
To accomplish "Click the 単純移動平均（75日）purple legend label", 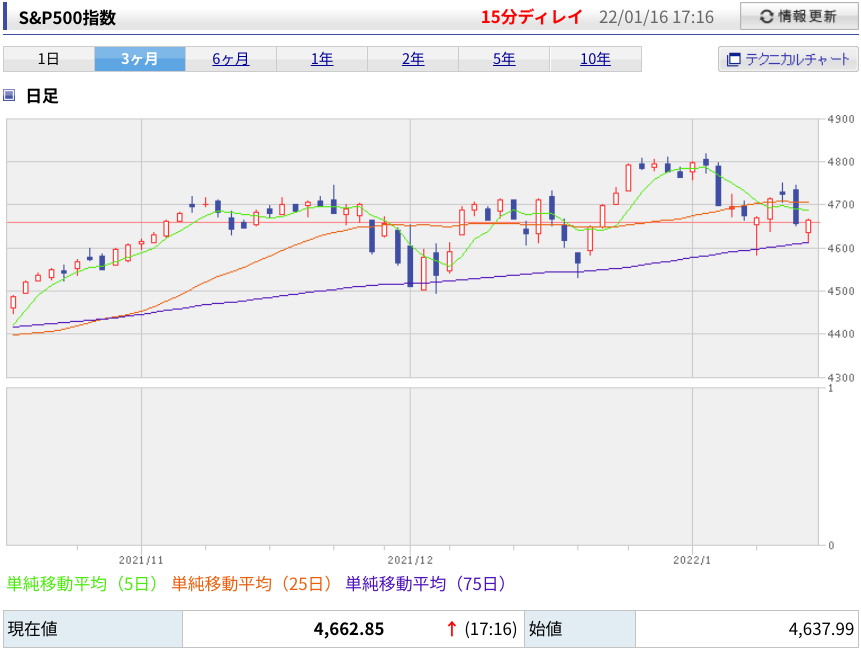I will [426, 583].
